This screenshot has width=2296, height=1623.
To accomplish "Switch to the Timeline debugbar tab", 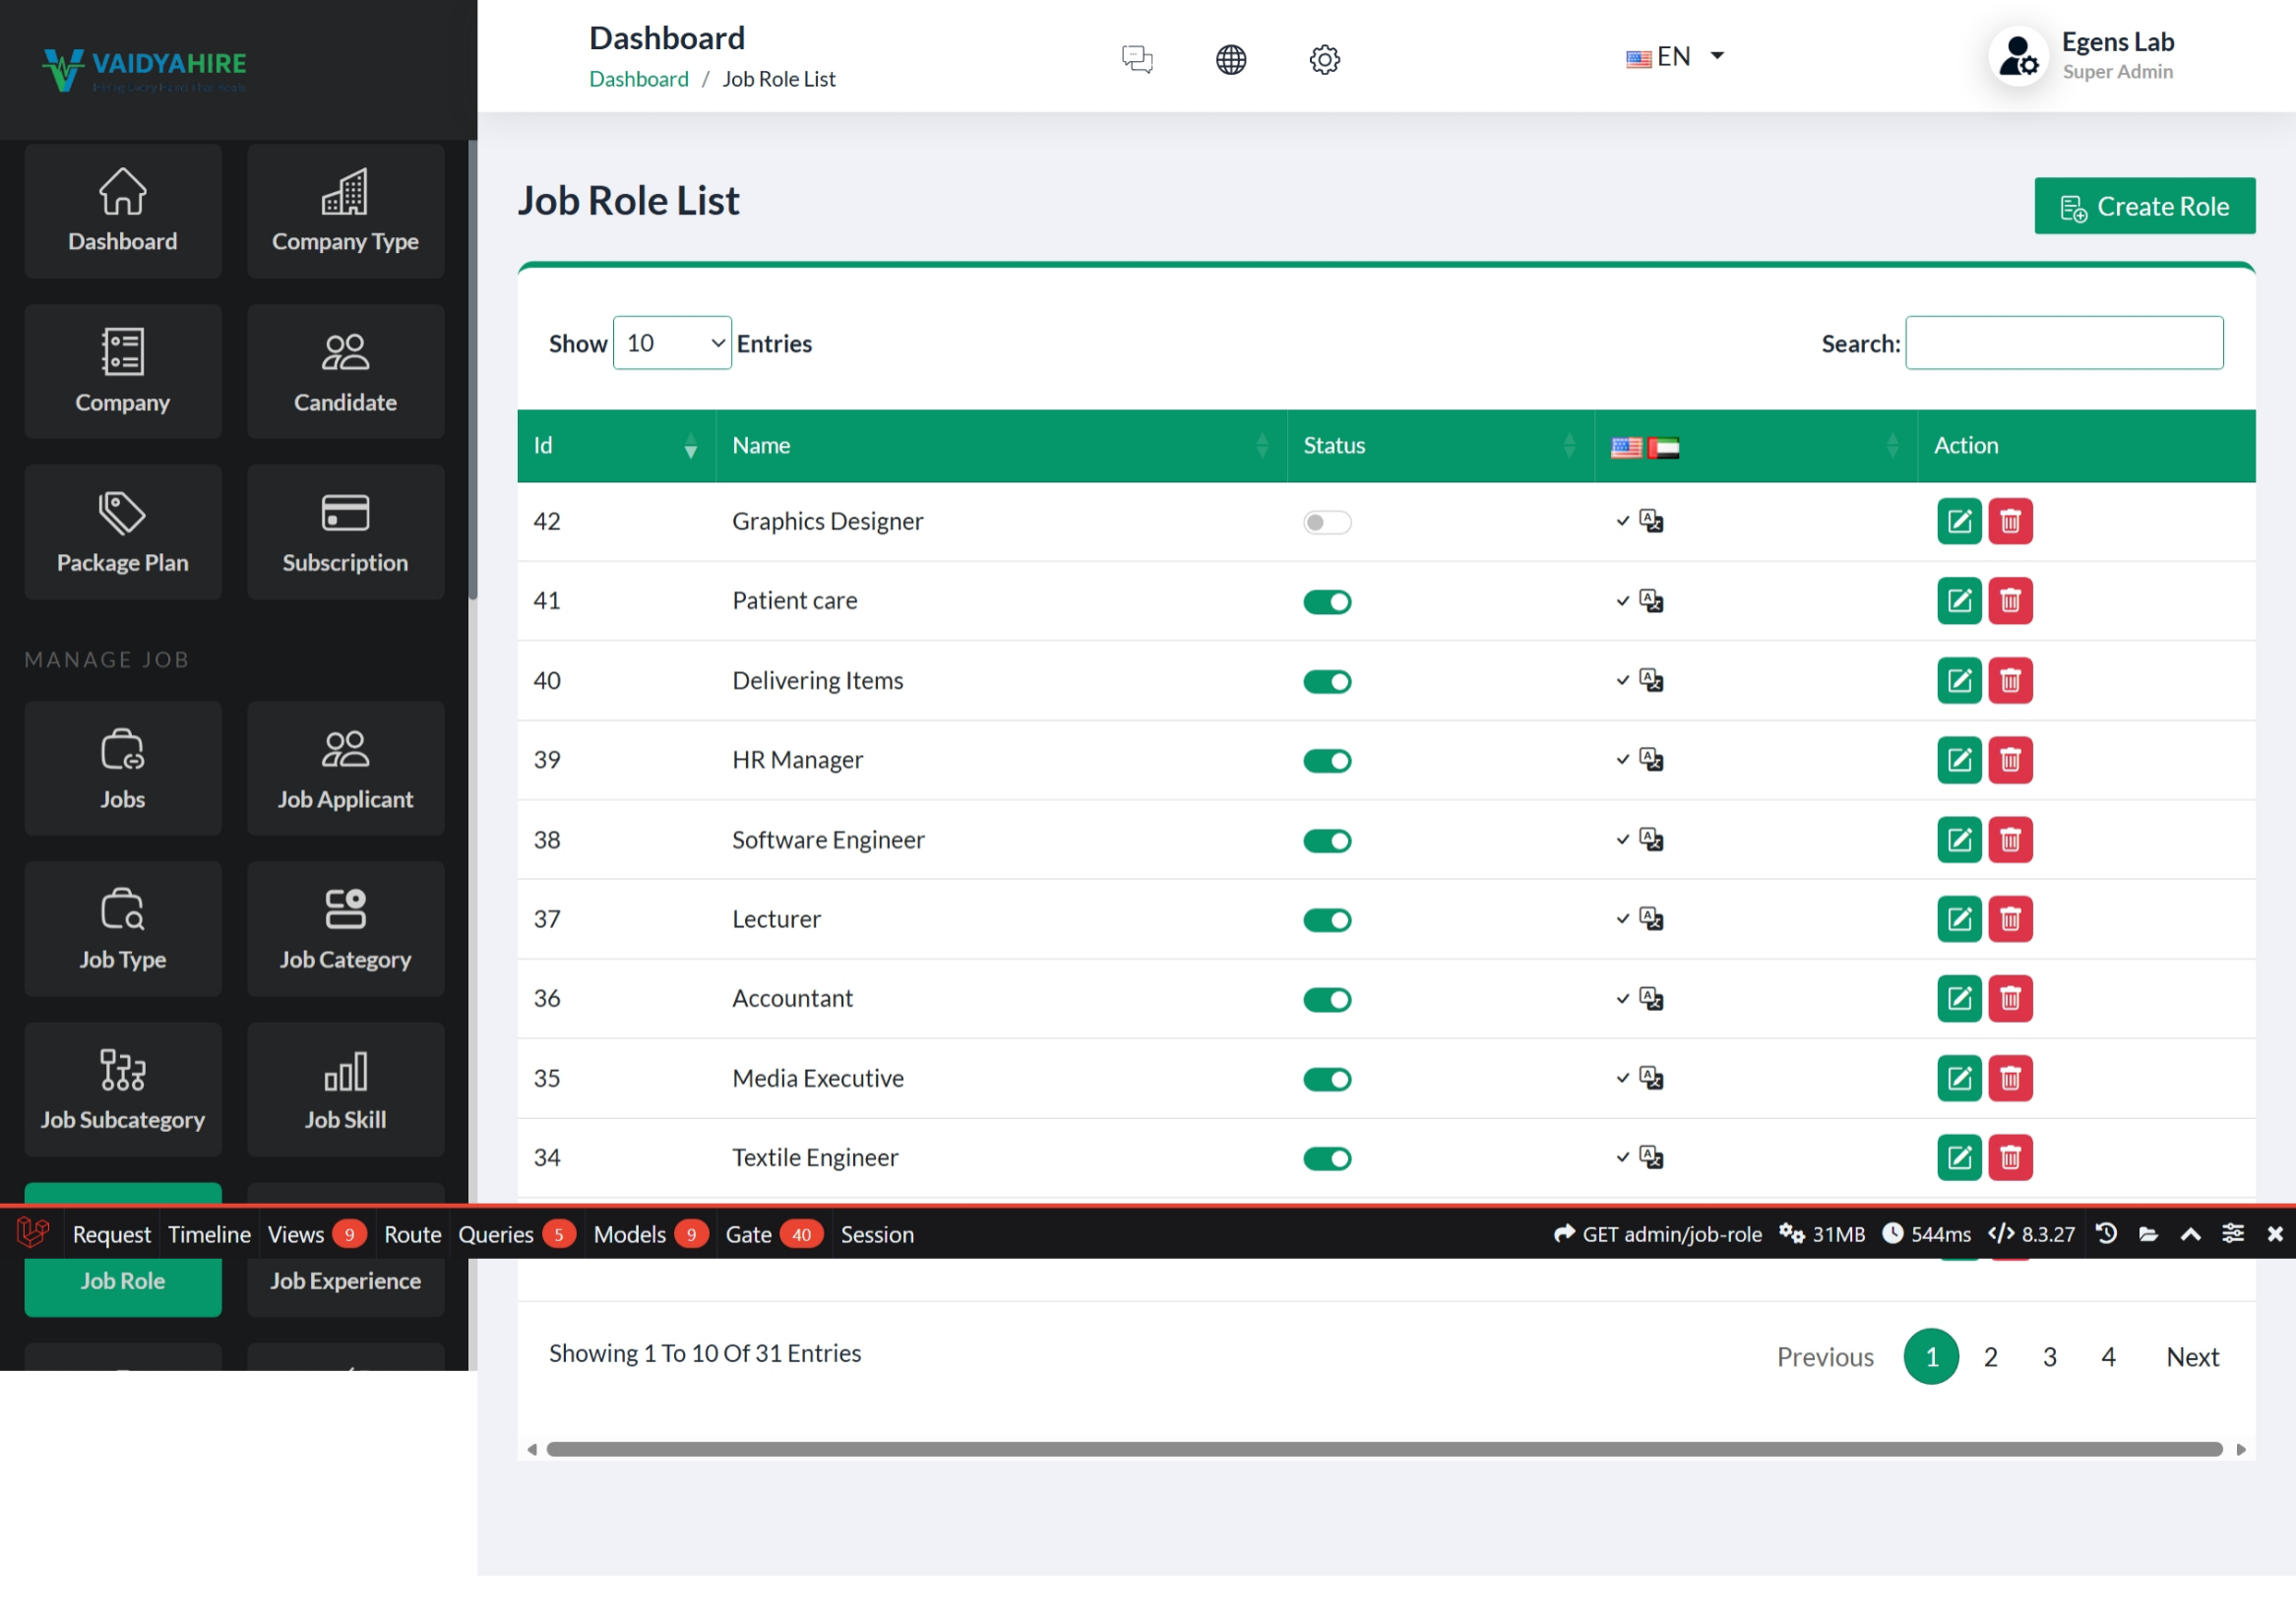I will (x=209, y=1234).
